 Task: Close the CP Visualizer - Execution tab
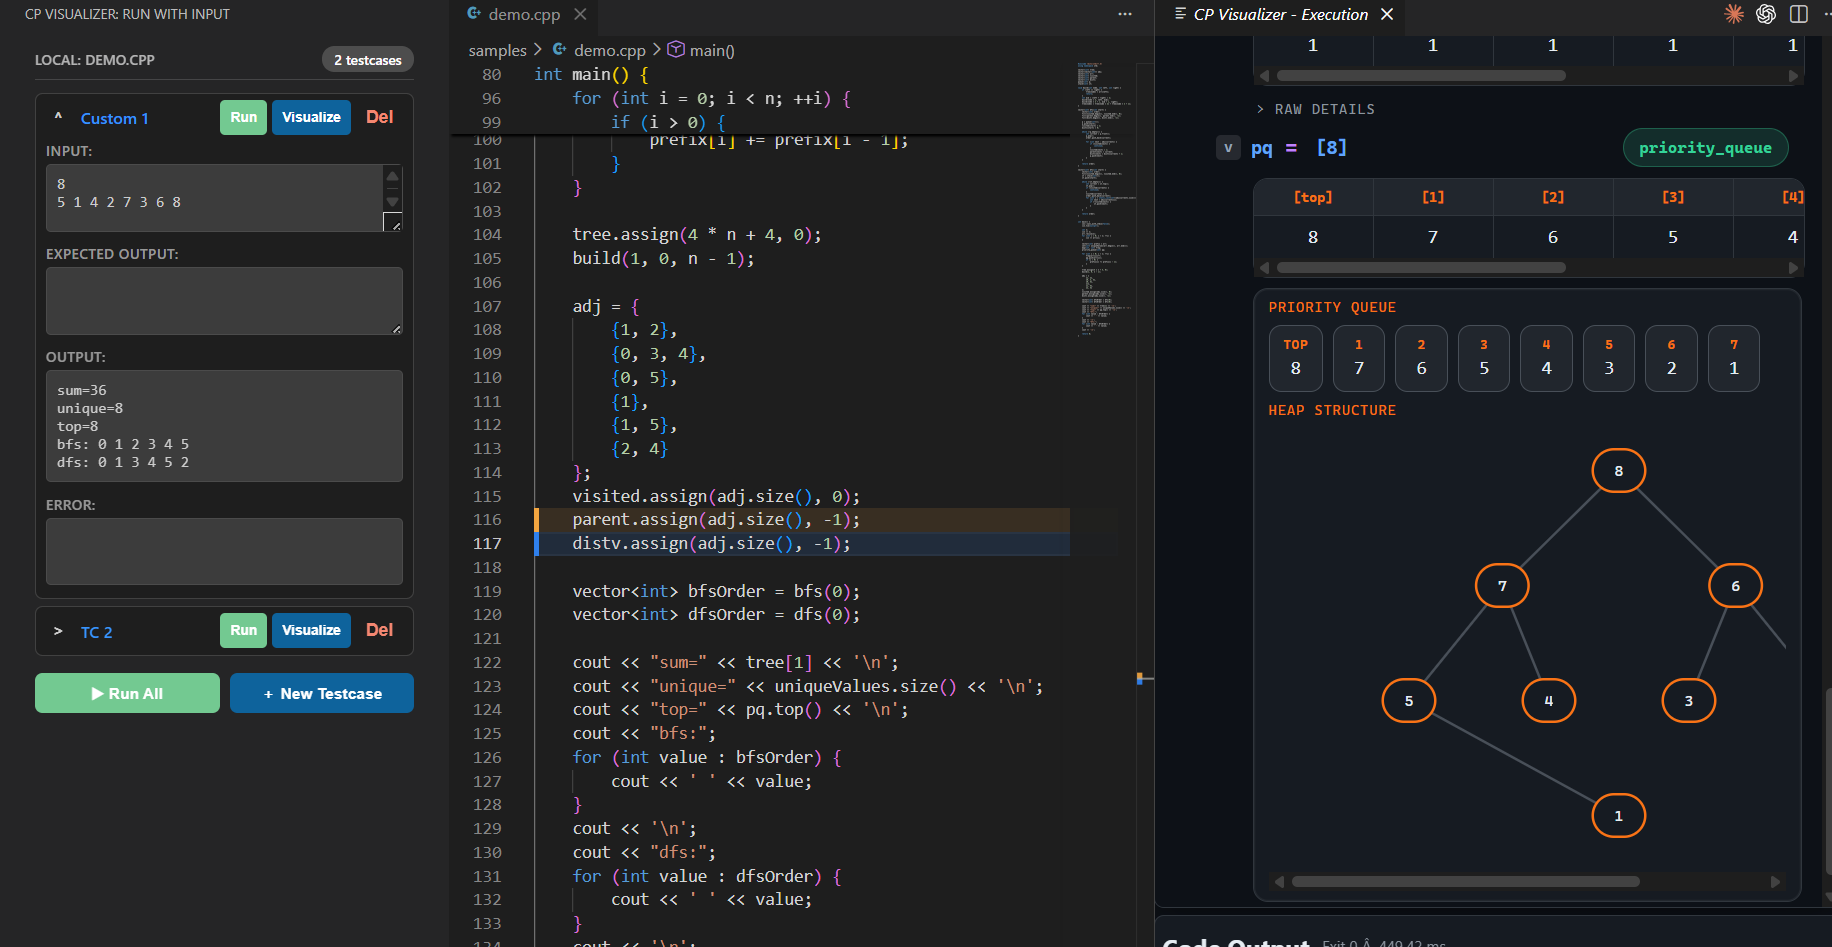(1387, 14)
